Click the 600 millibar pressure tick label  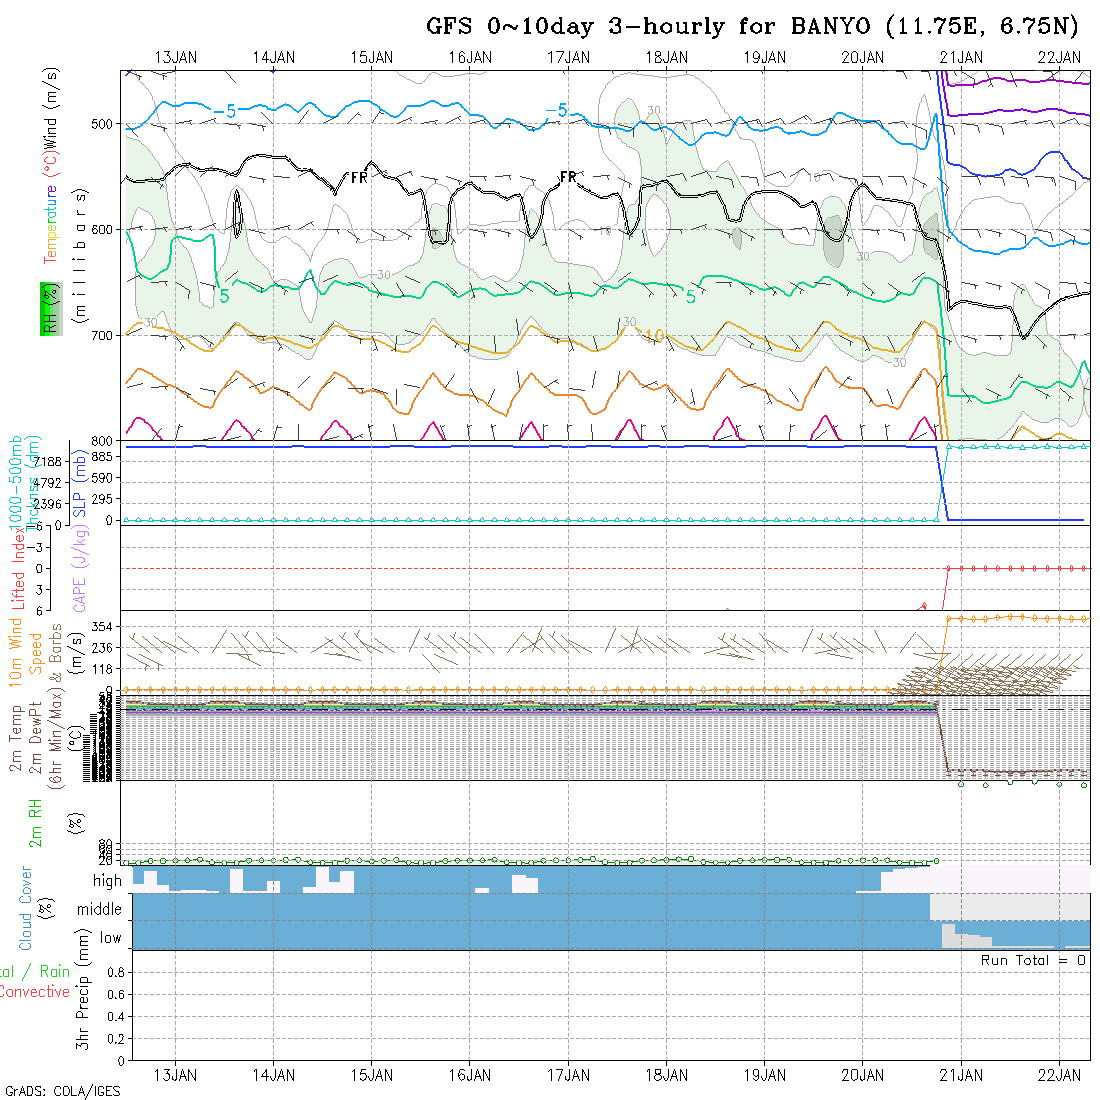point(102,230)
